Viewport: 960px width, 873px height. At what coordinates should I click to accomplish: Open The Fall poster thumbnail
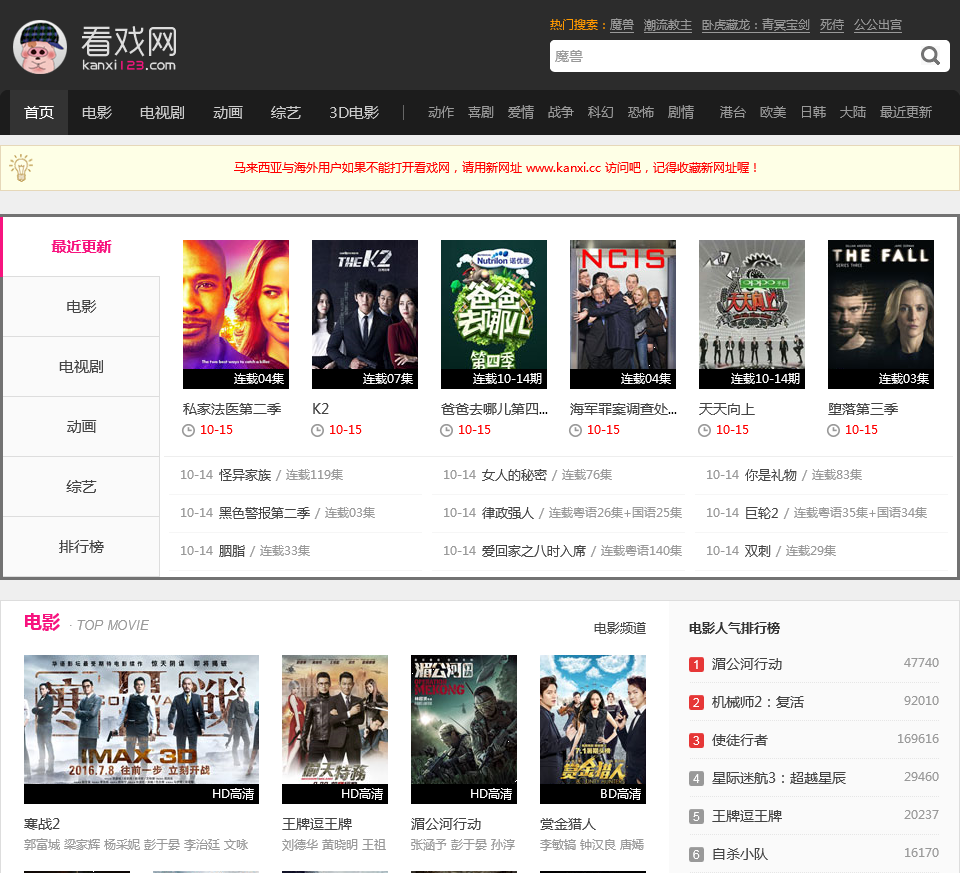click(x=881, y=314)
